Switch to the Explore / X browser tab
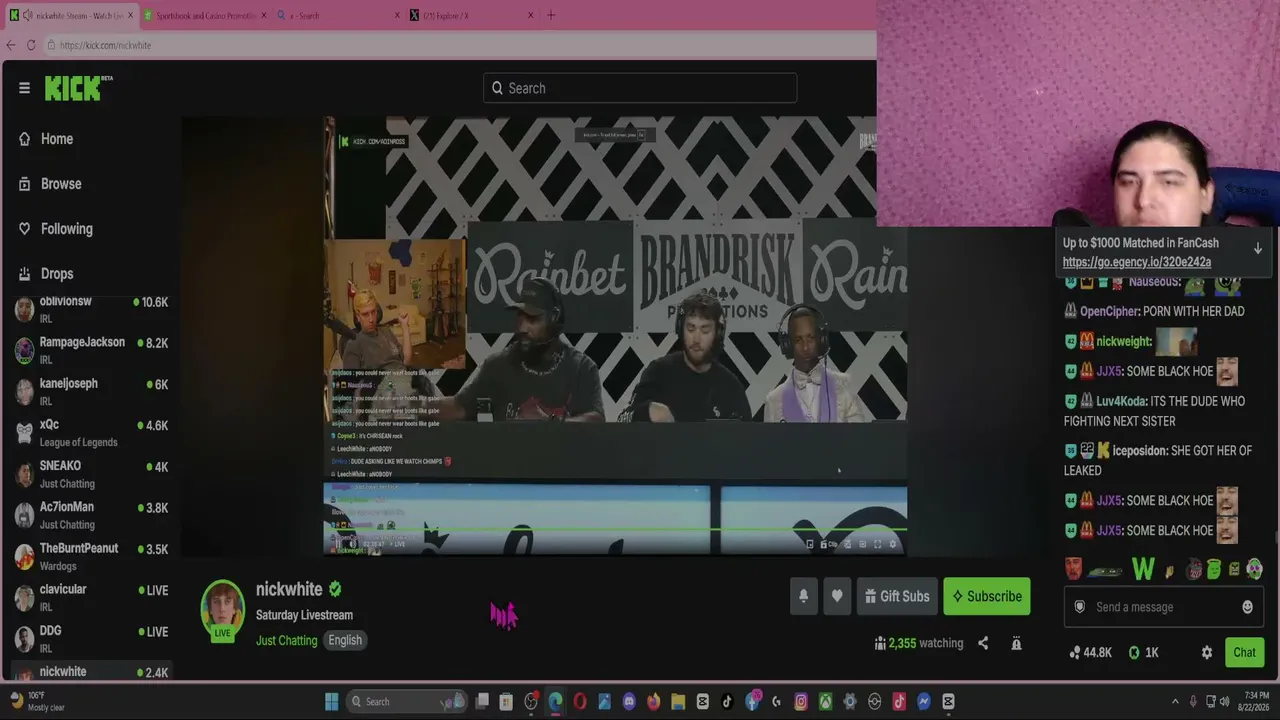 click(472, 15)
